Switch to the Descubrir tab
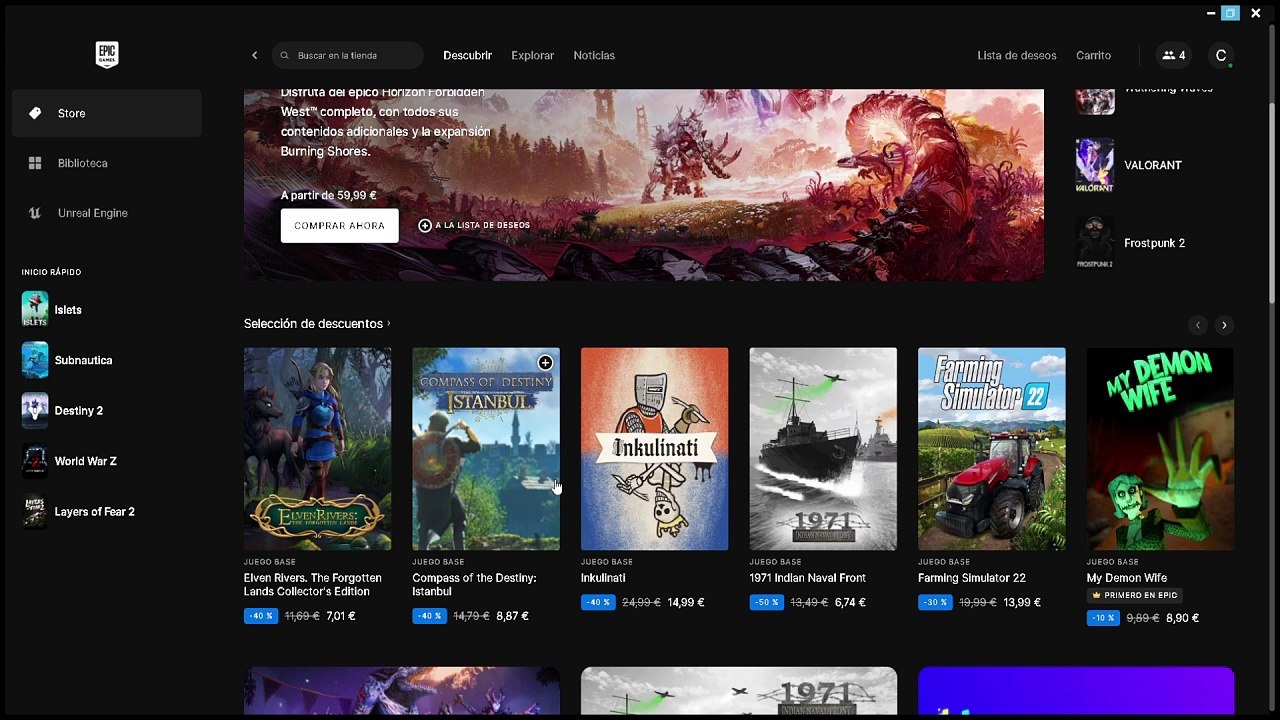Viewport: 1280px width, 720px height. (467, 55)
